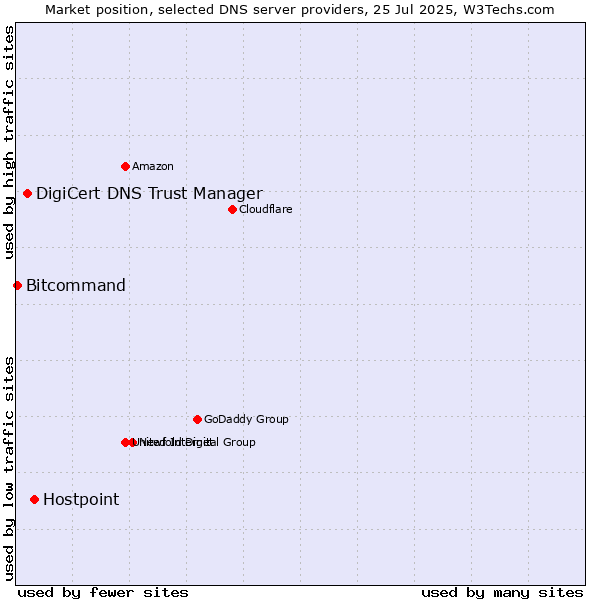
Task: Click the red dot for Amazon
Action: [x=125, y=166]
